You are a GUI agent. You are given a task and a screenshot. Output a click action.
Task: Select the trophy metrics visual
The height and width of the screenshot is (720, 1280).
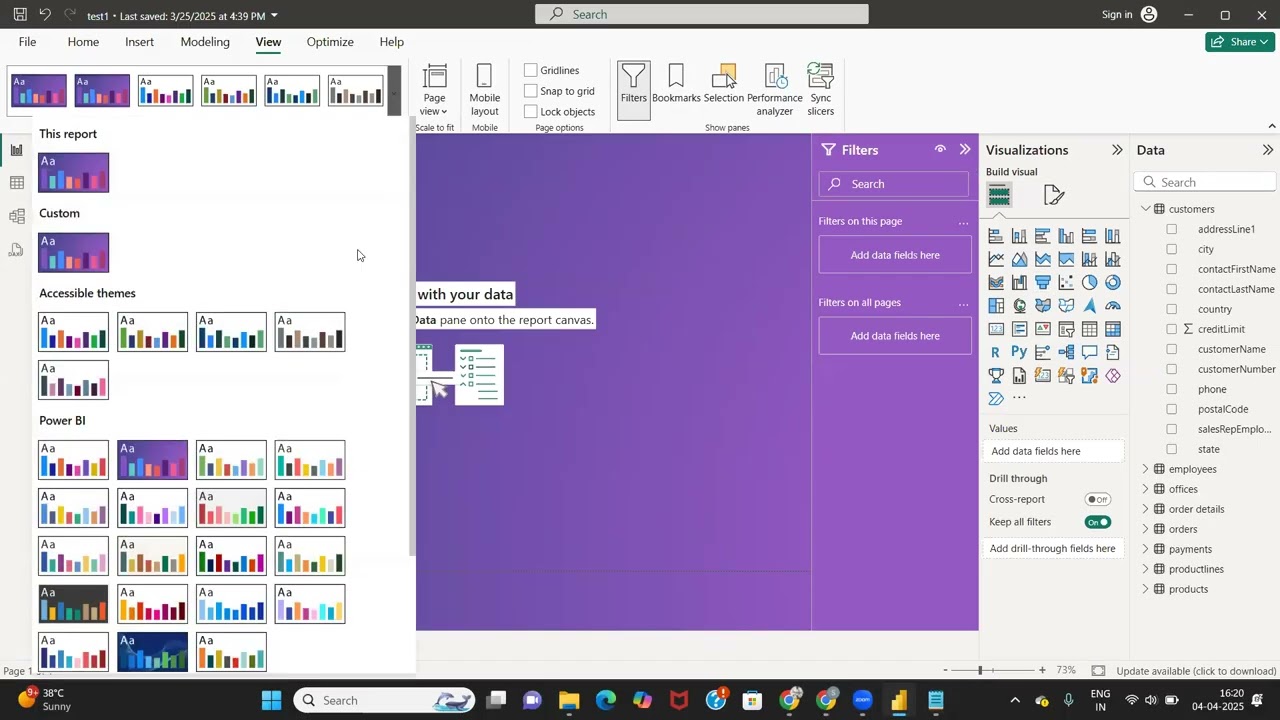tap(996, 376)
